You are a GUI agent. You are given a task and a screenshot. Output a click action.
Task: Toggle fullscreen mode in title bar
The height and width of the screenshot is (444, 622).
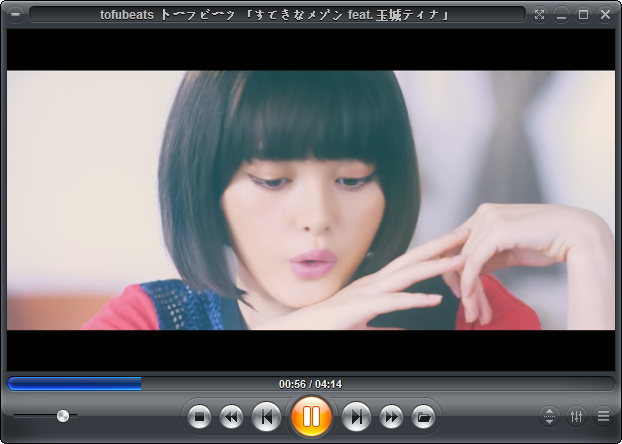point(540,15)
